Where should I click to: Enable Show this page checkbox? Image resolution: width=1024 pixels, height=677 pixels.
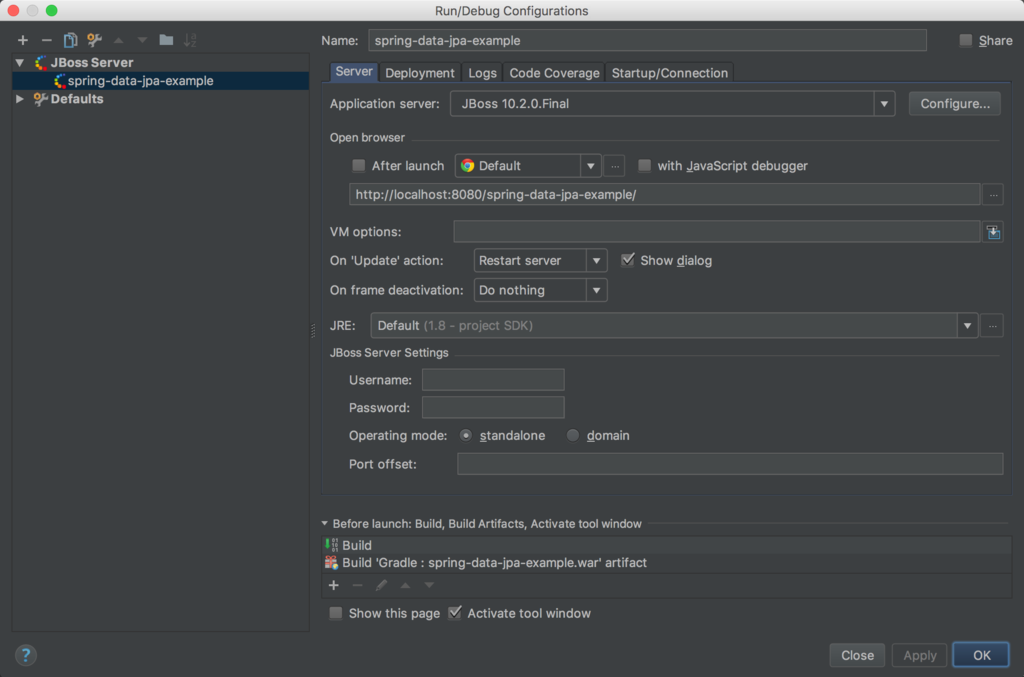tap(336, 613)
